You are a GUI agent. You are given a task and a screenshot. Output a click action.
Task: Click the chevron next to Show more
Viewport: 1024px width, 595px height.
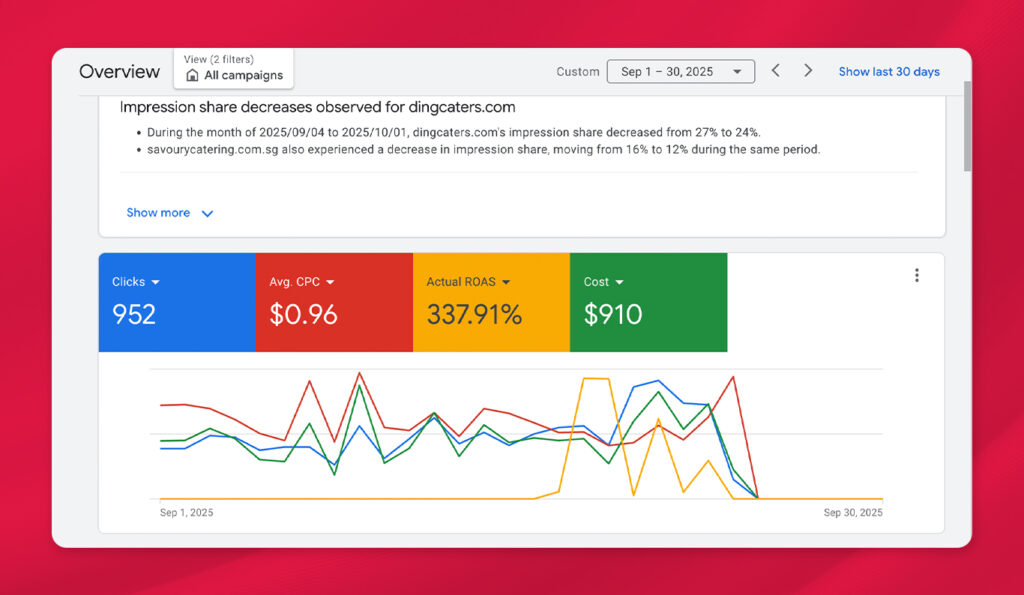tap(207, 213)
